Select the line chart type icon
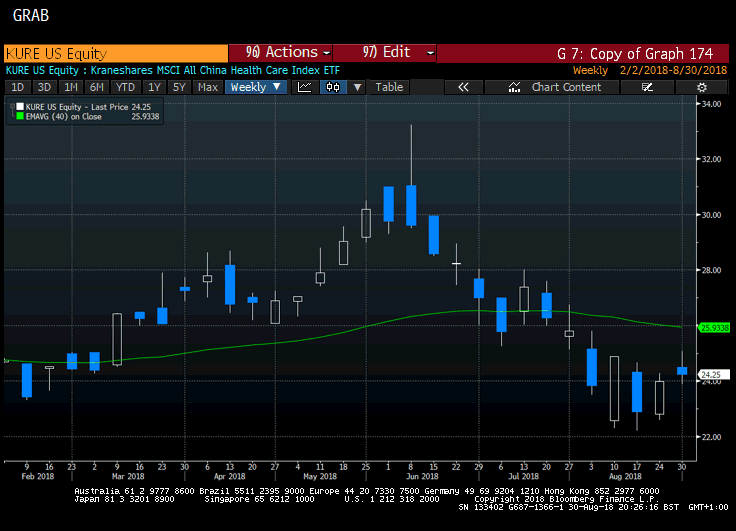Screen dimensions: 736x531 pyautogui.click(x=305, y=87)
